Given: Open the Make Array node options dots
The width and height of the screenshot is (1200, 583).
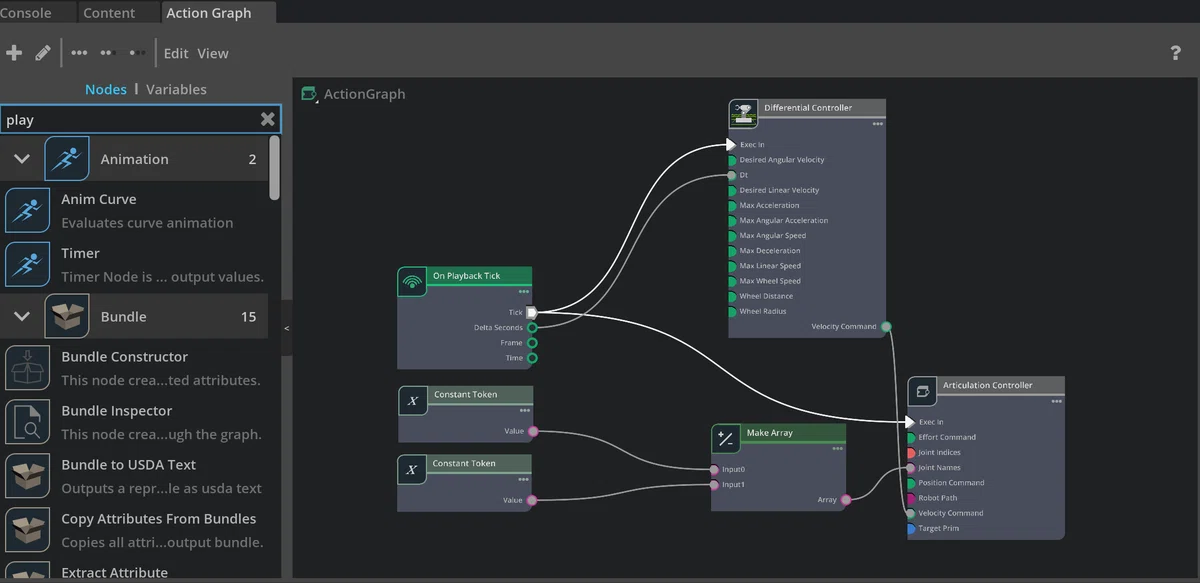Looking at the screenshot, I should 838,448.
